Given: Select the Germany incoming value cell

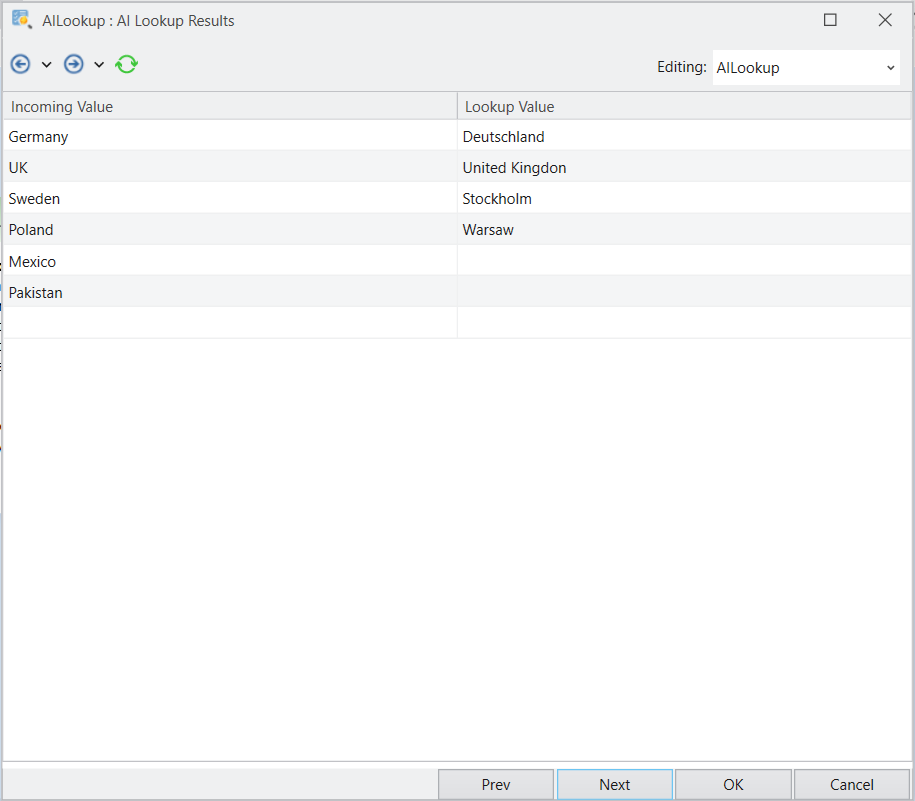Looking at the screenshot, I should point(230,137).
